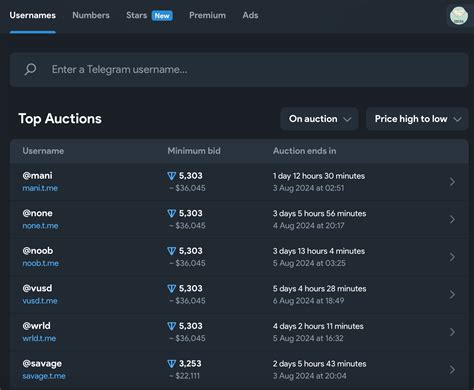Viewport: 474px width, 390px height.
Task: Click the TON icon beside @mani bid
Action: tap(171, 176)
